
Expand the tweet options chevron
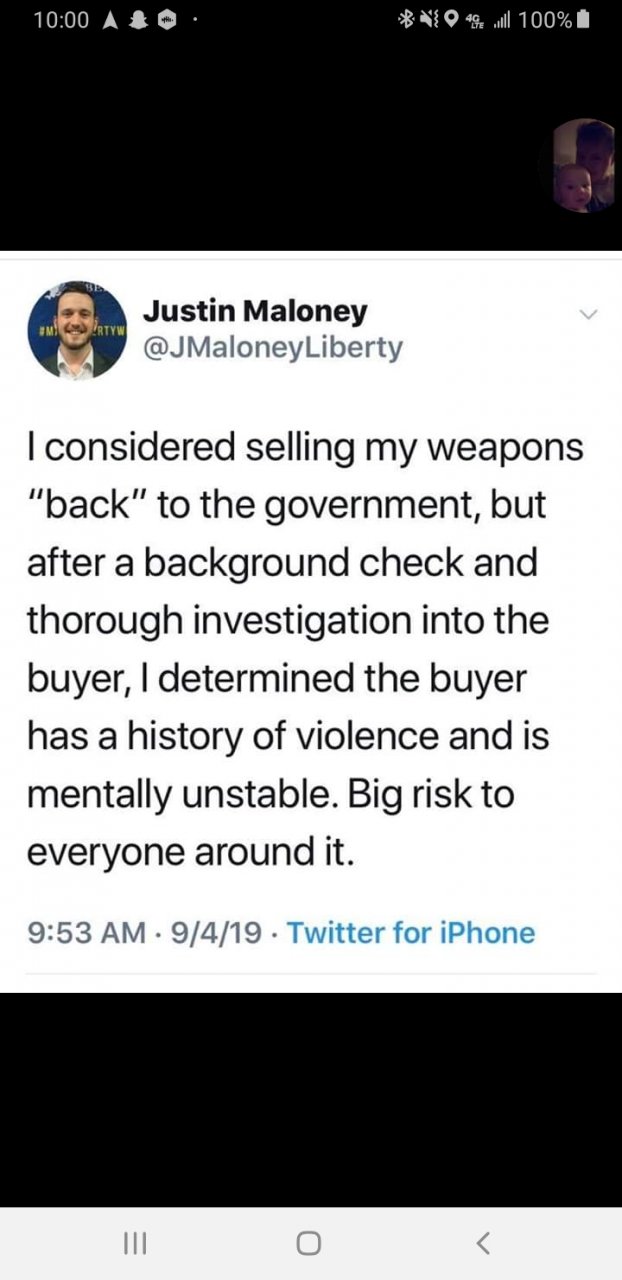[x=588, y=315]
